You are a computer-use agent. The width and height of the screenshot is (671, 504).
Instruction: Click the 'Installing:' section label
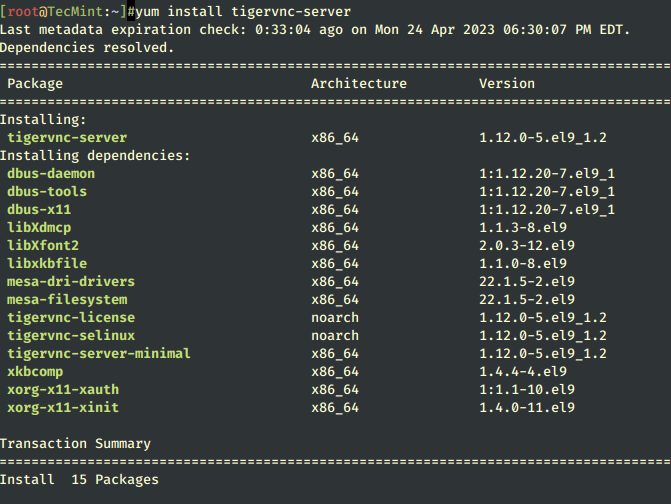[43, 120]
